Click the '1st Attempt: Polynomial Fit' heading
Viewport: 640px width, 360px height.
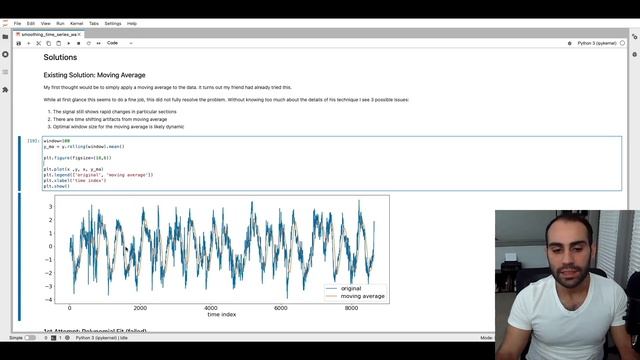[x=95, y=331]
